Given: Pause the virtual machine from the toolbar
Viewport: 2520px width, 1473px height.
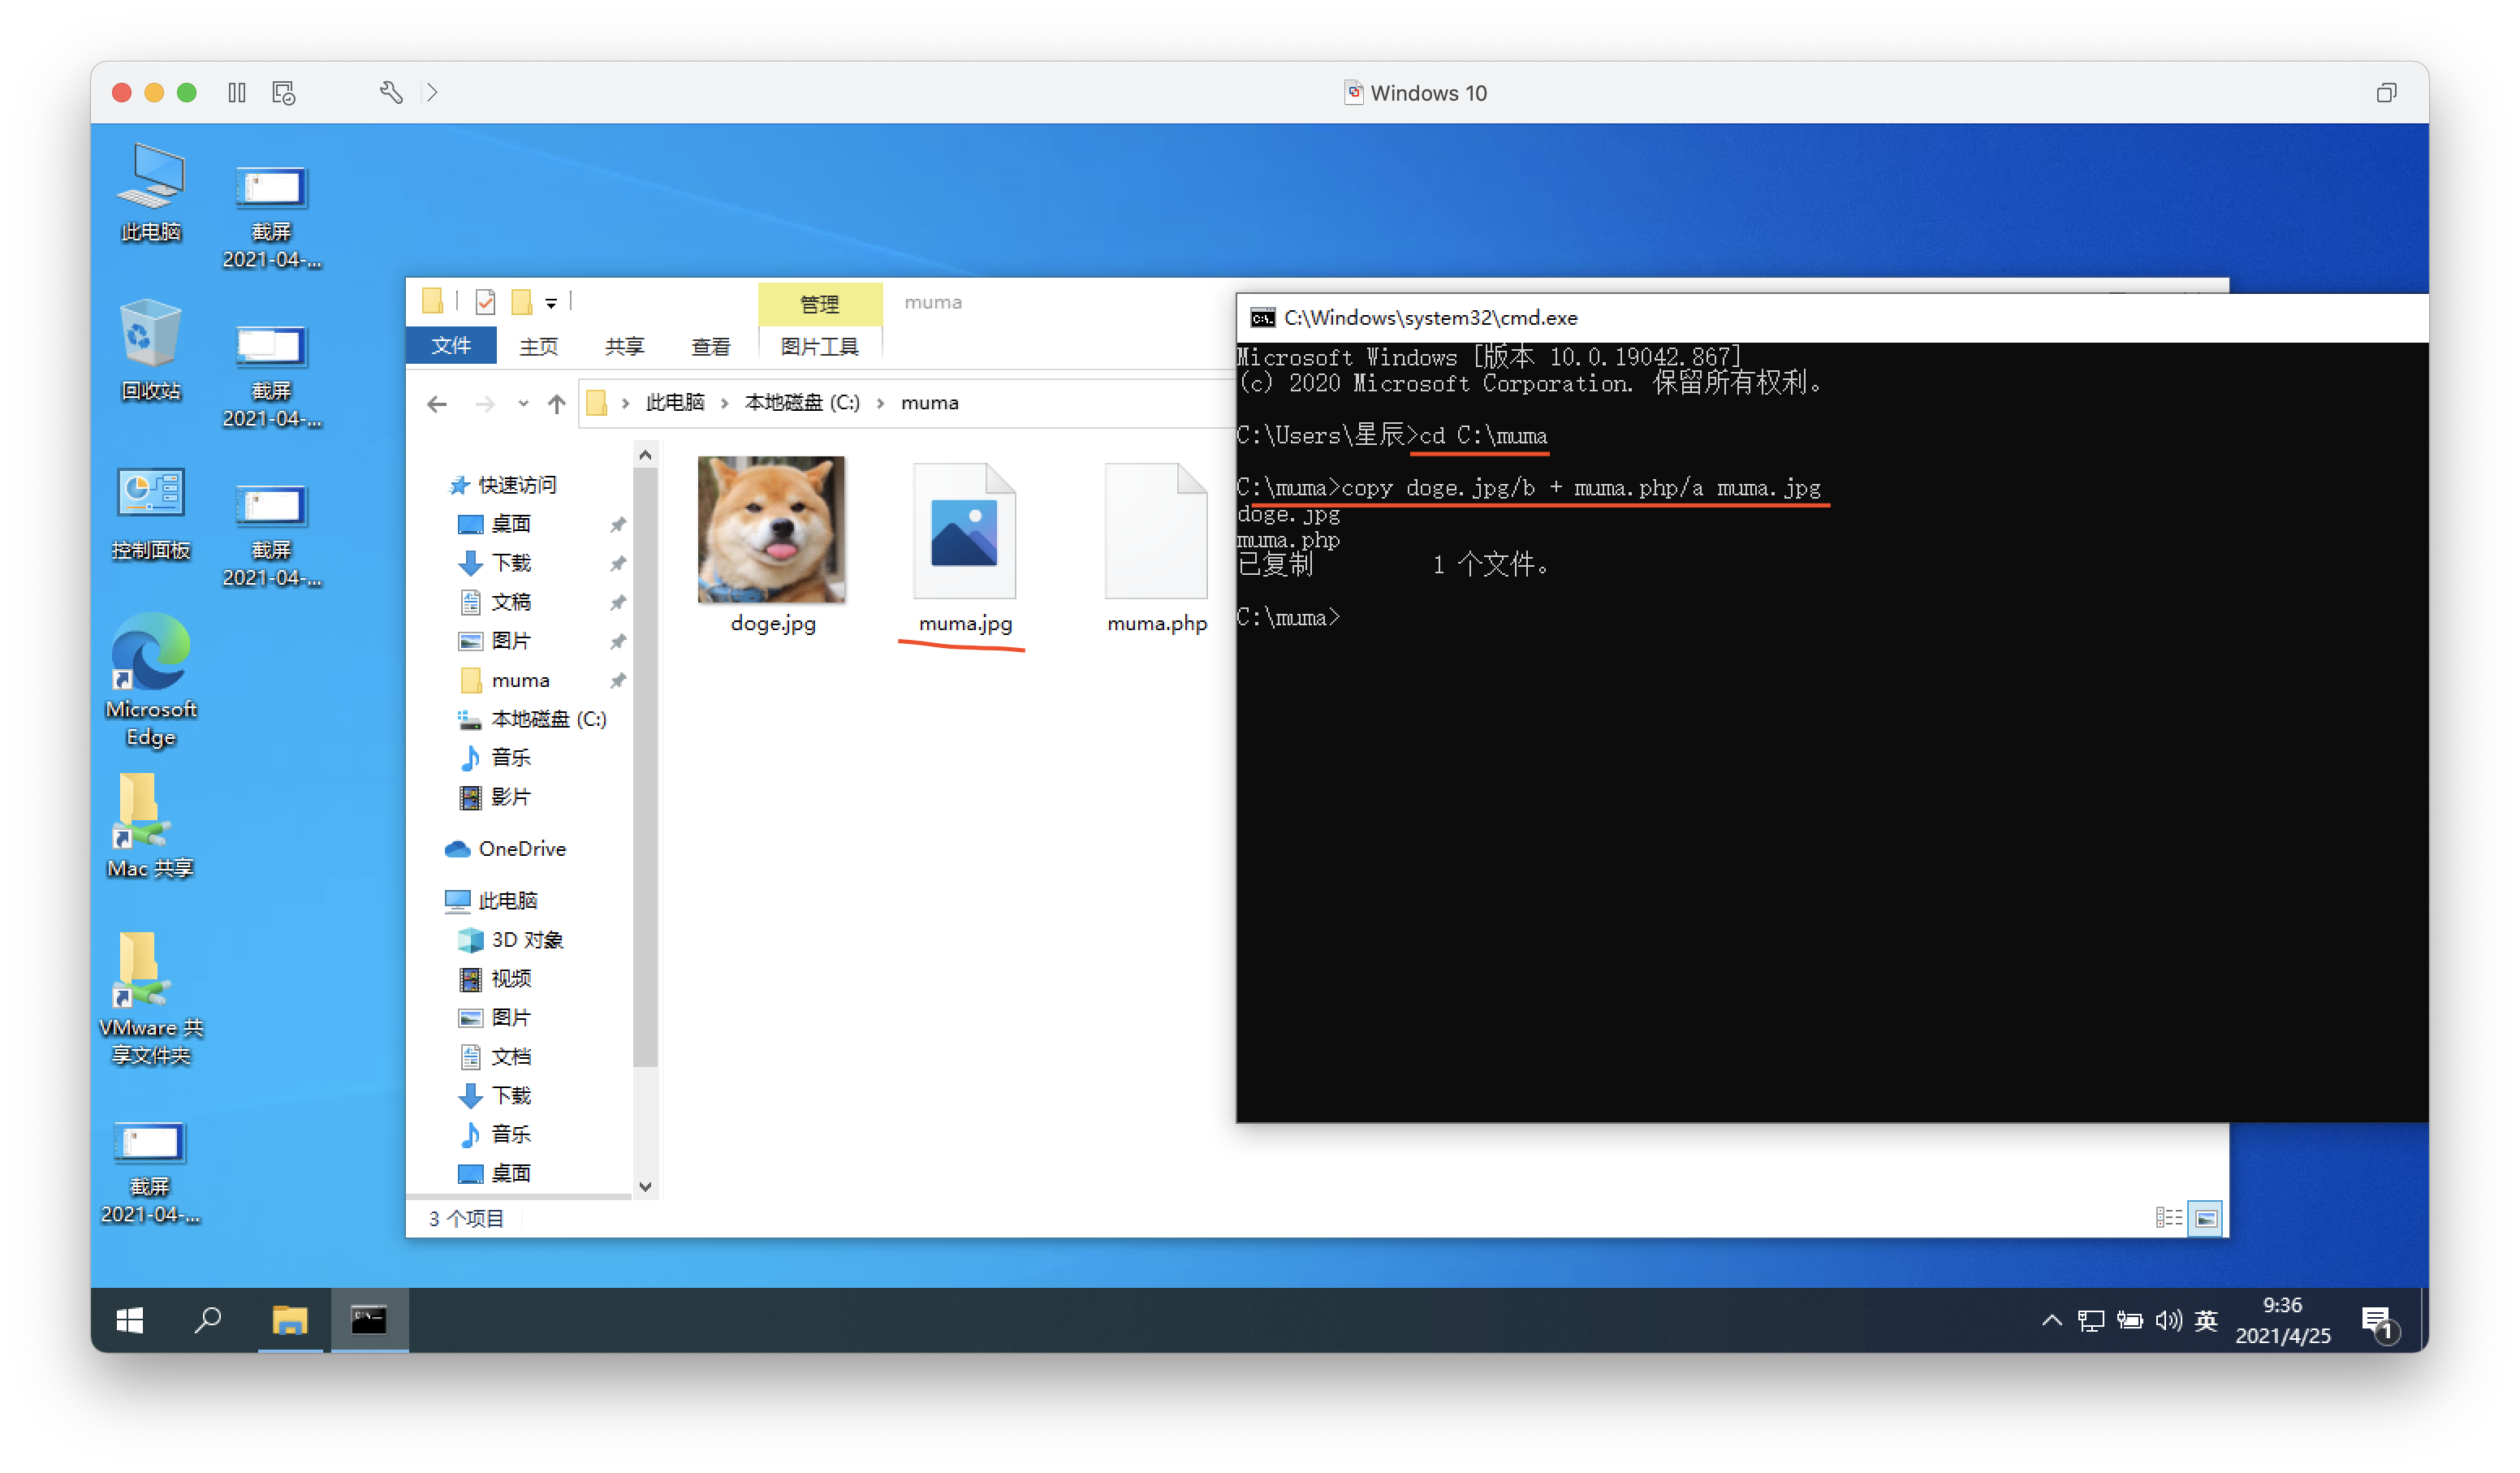Looking at the screenshot, I should (237, 93).
